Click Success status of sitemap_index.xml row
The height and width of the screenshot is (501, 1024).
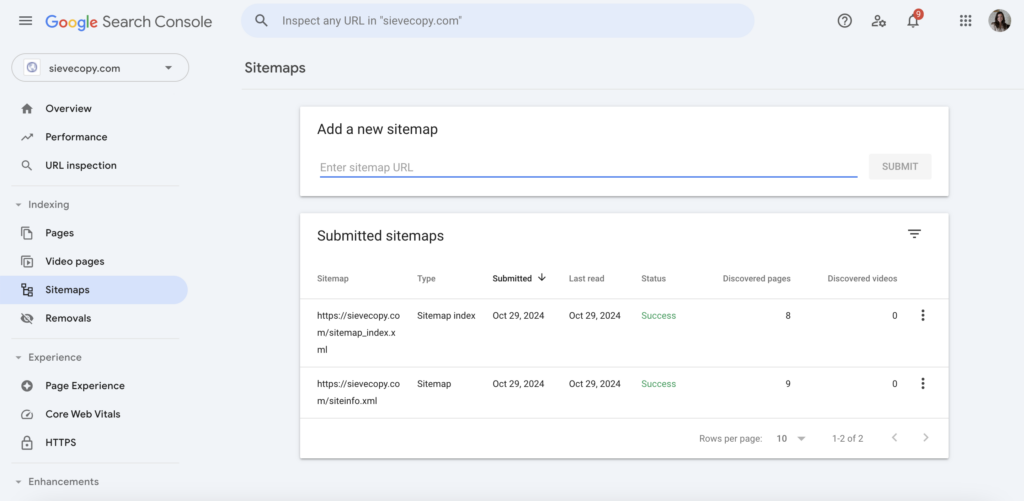click(x=658, y=315)
